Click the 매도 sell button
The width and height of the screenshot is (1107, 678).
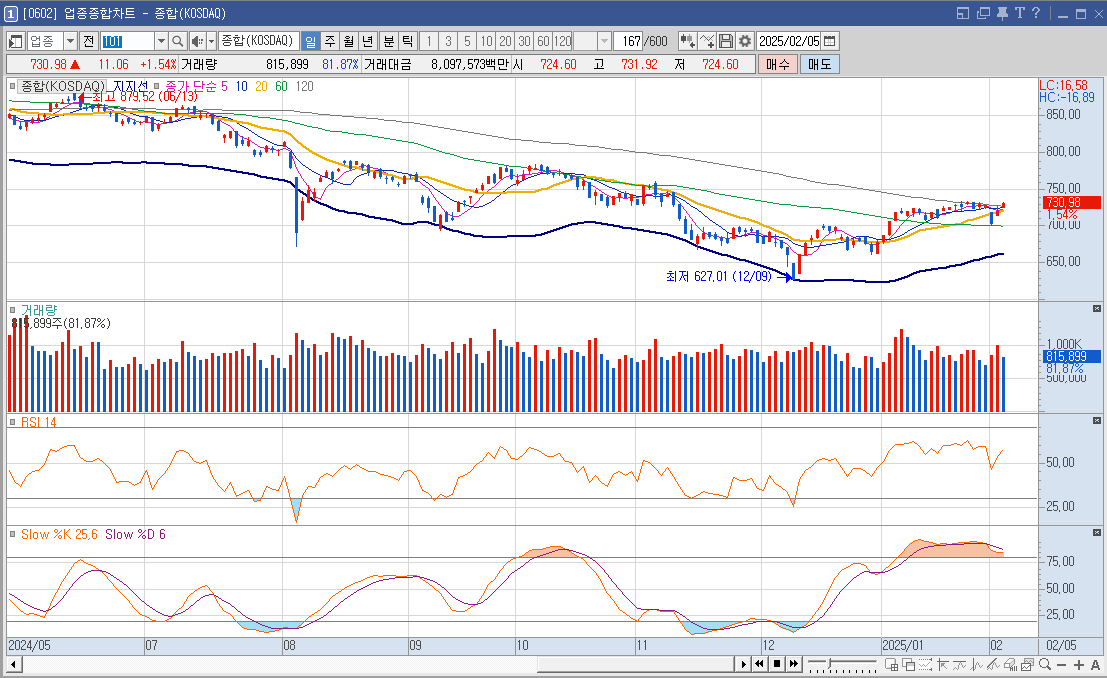tap(820, 64)
